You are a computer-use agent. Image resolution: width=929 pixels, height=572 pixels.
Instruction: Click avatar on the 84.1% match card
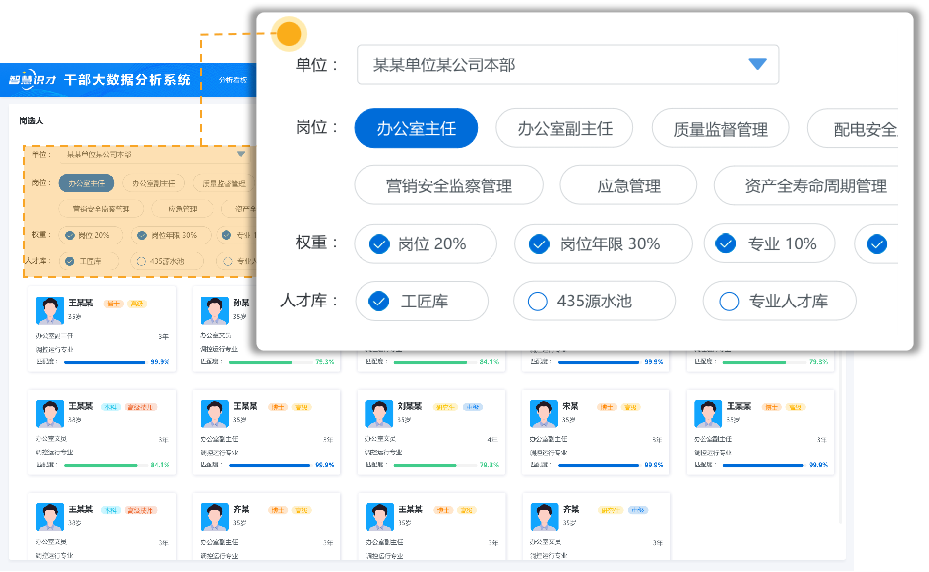50,413
